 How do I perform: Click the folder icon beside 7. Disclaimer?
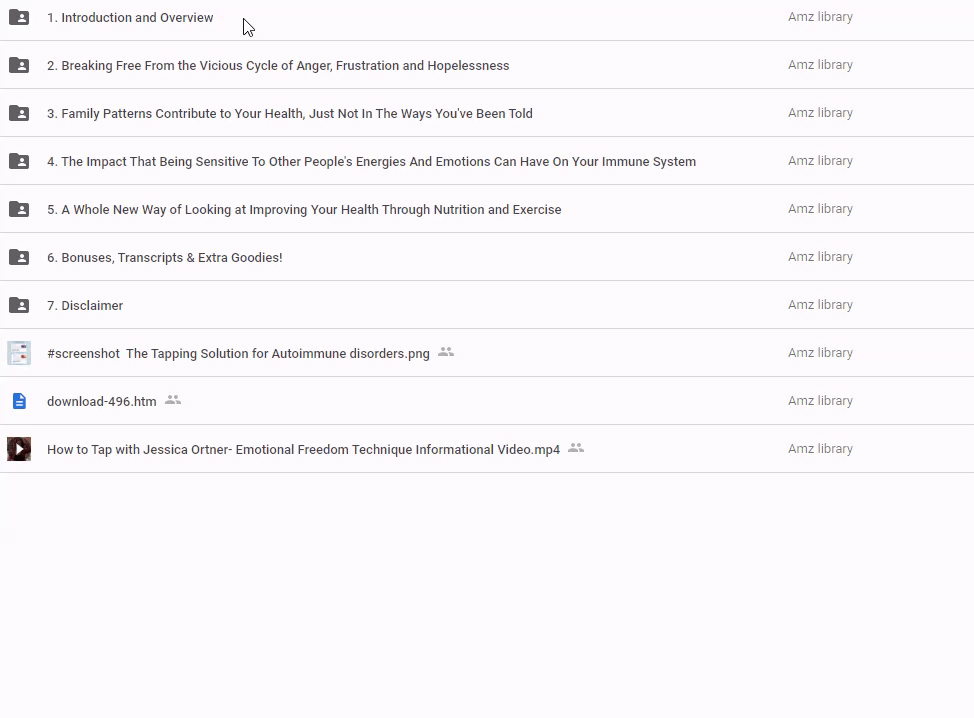tap(19, 305)
